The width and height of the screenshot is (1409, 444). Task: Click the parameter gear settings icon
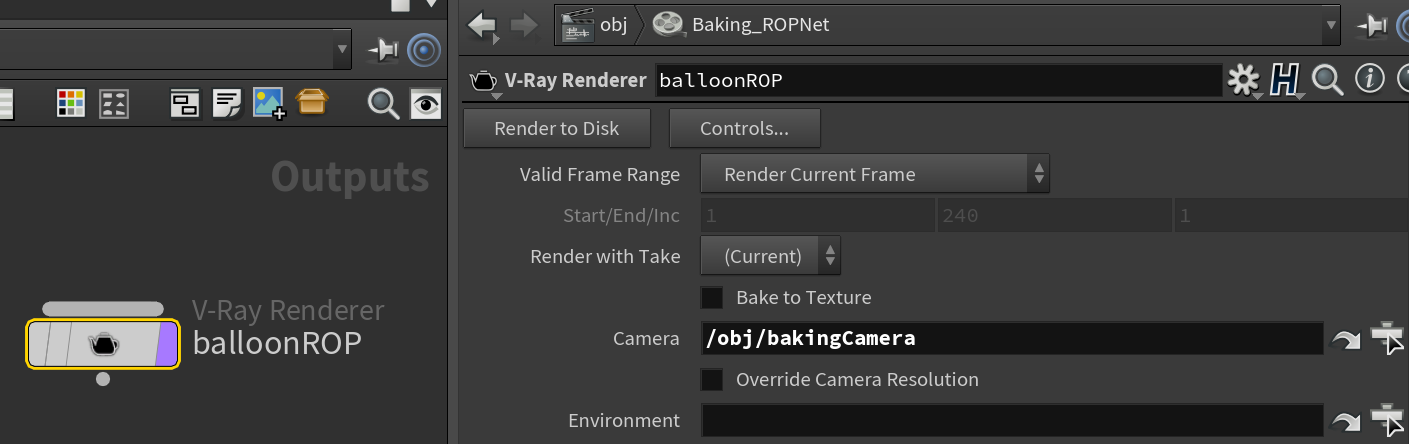click(1243, 80)
